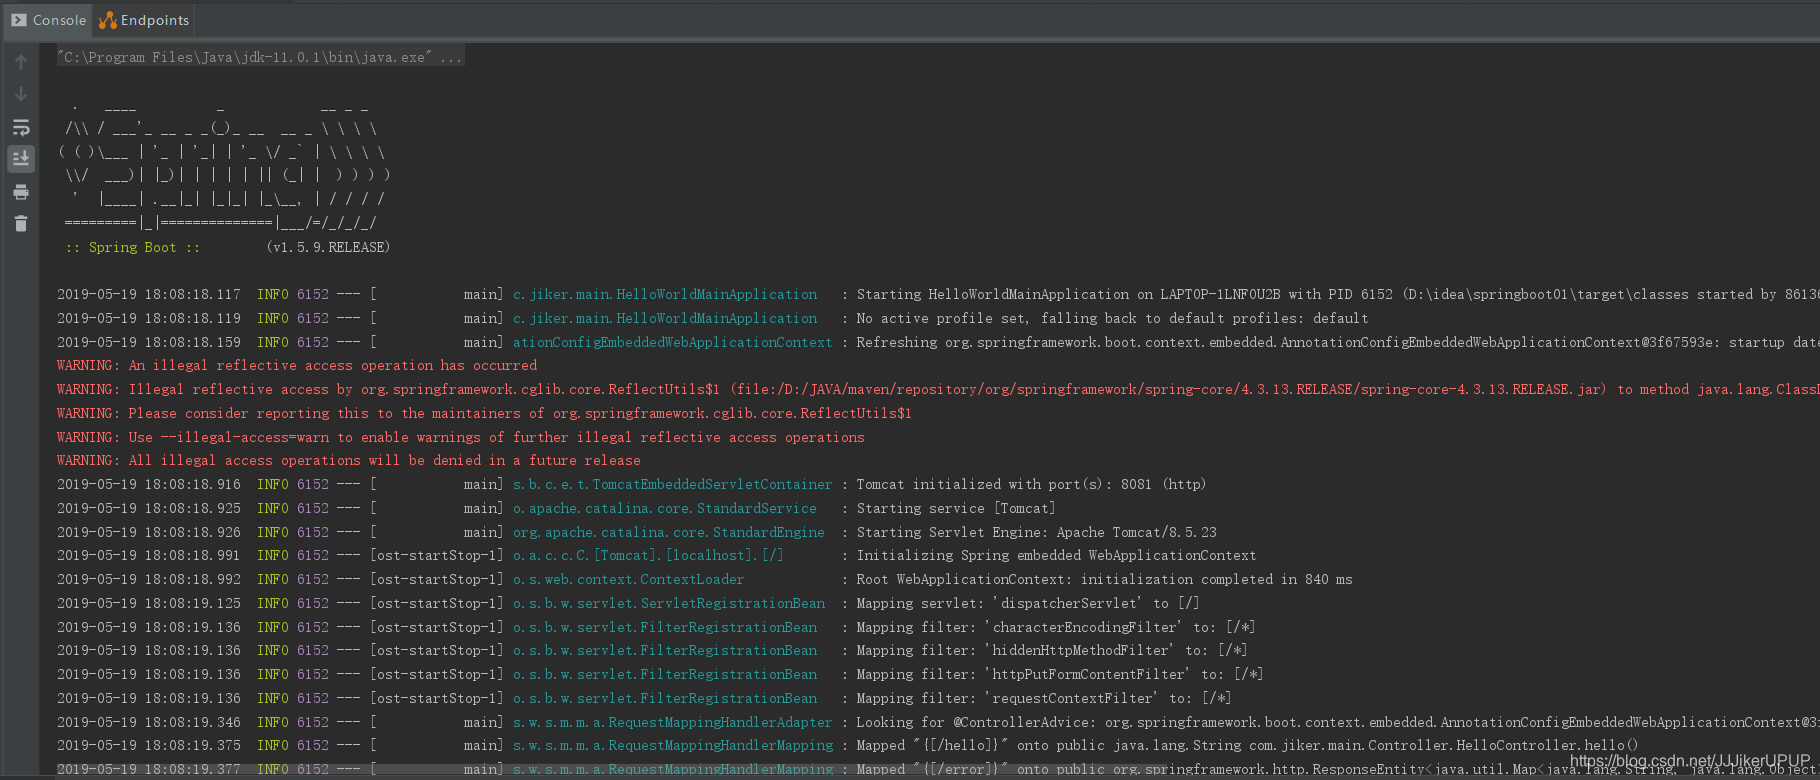Screen dimensions: 1820x780
Task: Click o.a.c.c.C.[Tomcat].[localhost].[/] logger name
Action: click(x=648, y=556)
